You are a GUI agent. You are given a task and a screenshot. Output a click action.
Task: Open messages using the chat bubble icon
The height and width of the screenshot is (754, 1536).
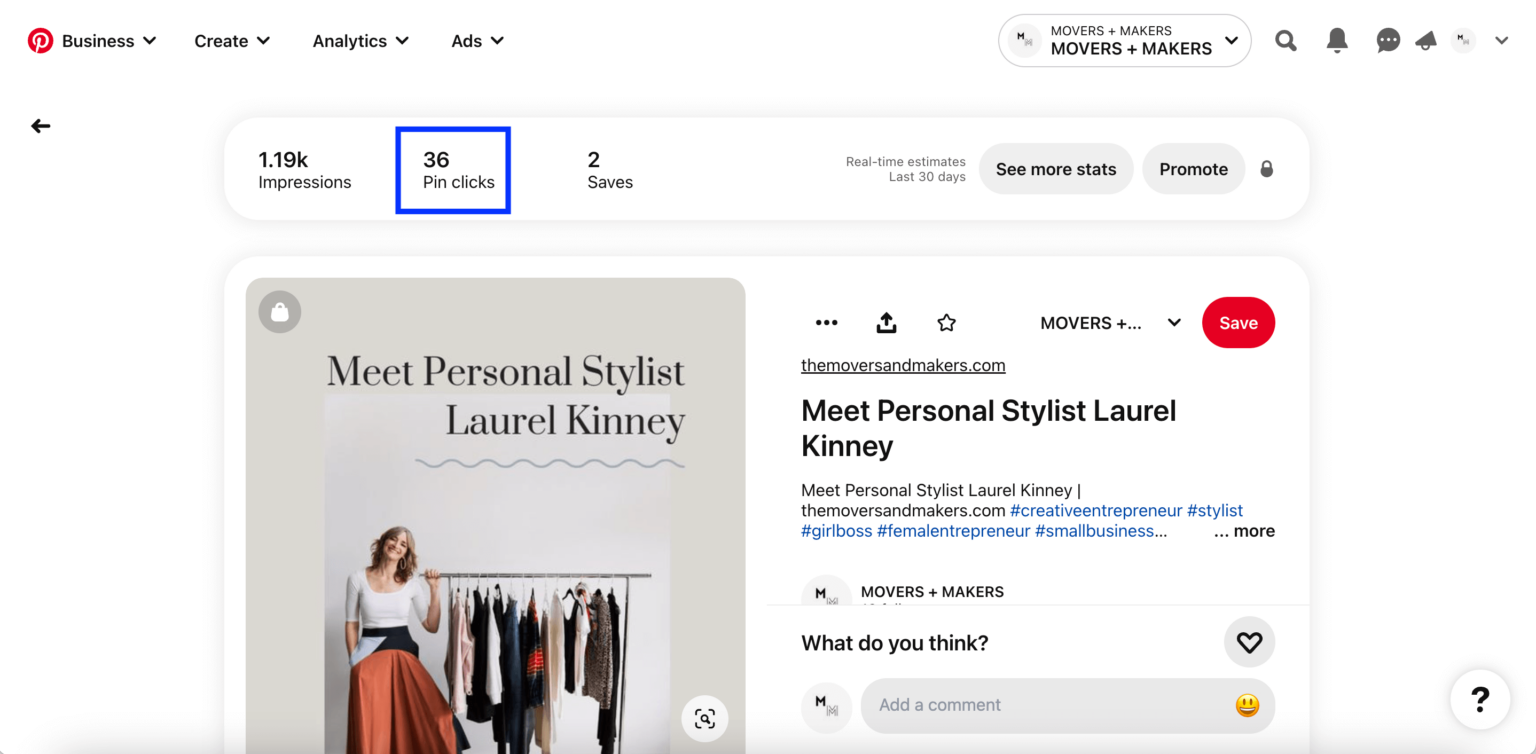(1388, 40)
